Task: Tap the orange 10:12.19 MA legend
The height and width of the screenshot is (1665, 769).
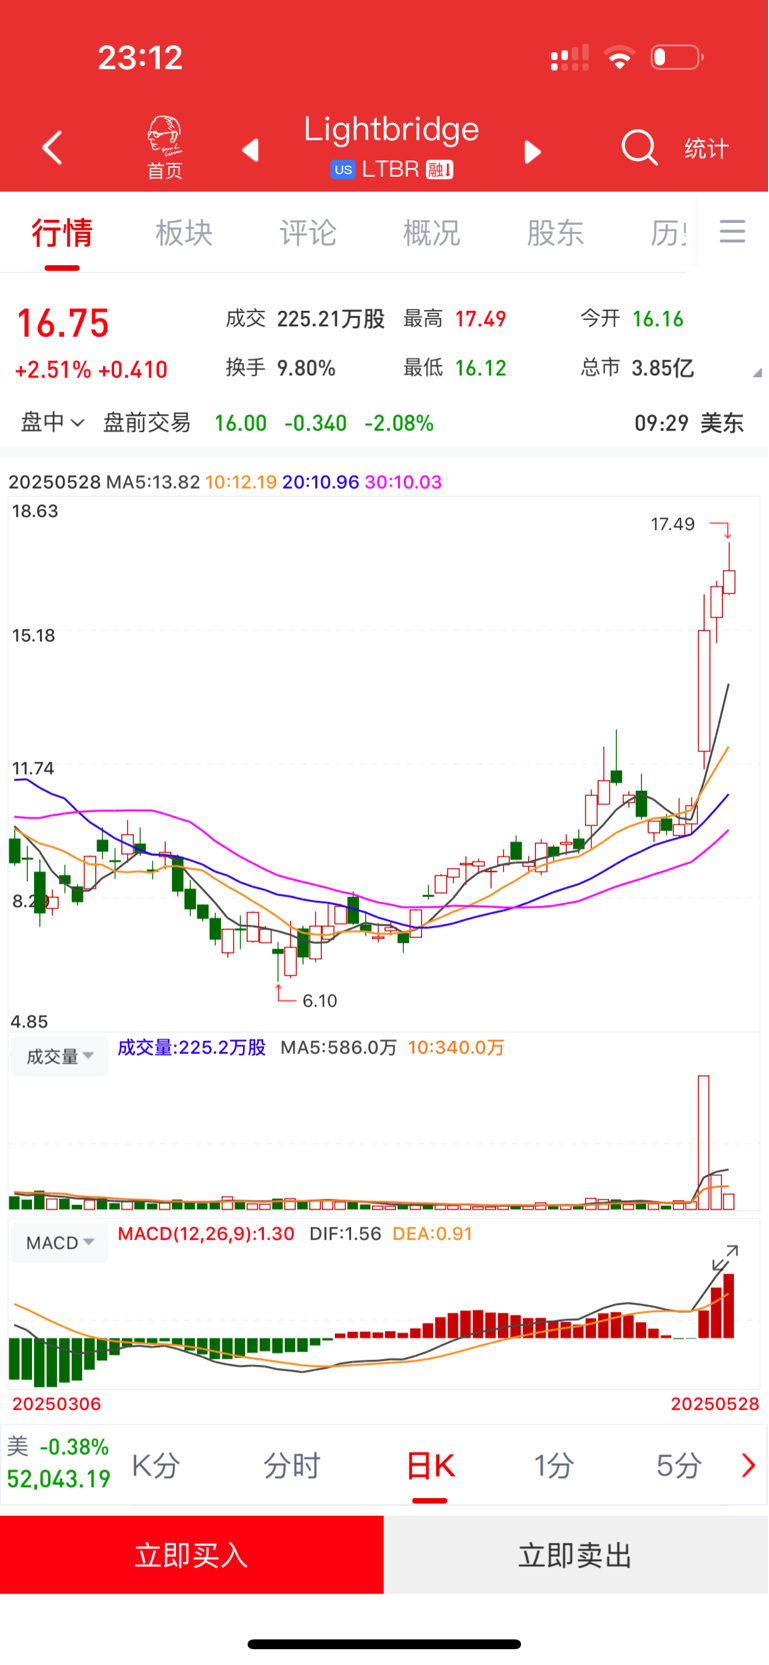Action: click(241, 482)
